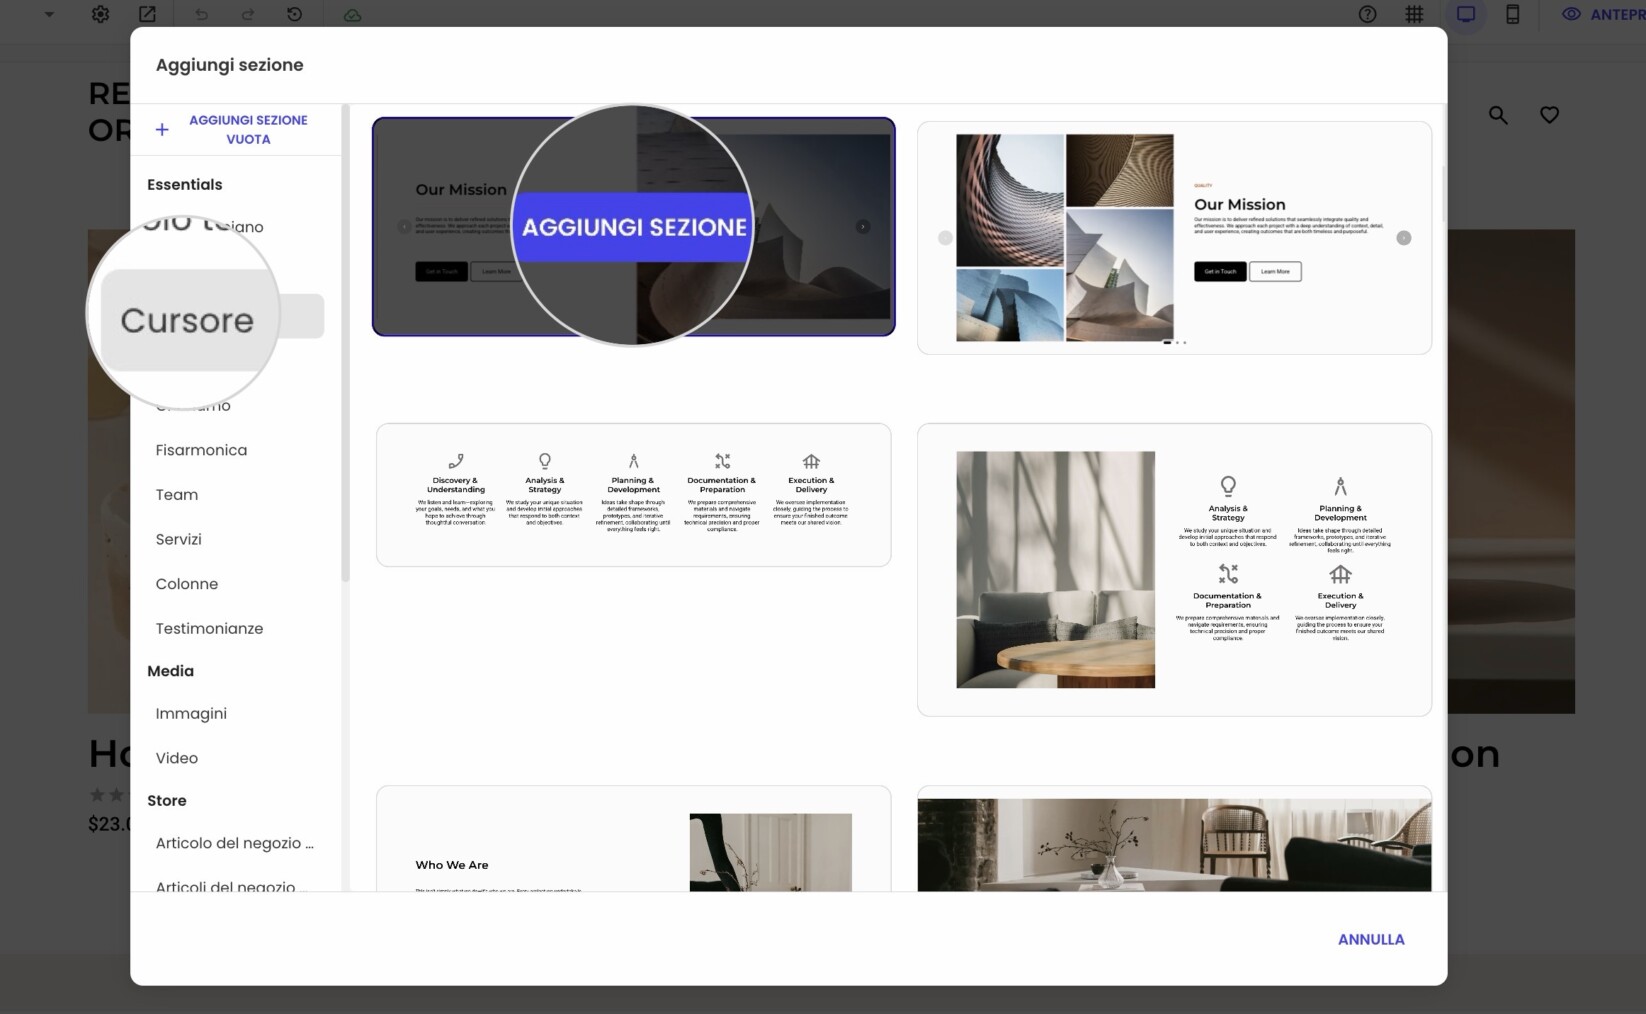
Task: Click the category list scrollbar
Action: (345, 343)
